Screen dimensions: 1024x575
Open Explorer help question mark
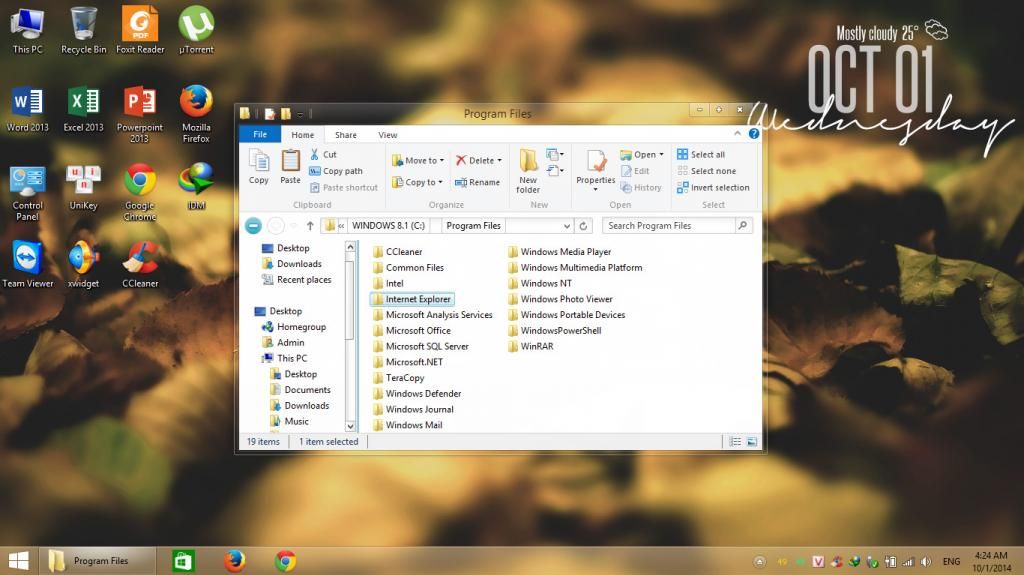(x=754, y=134)
